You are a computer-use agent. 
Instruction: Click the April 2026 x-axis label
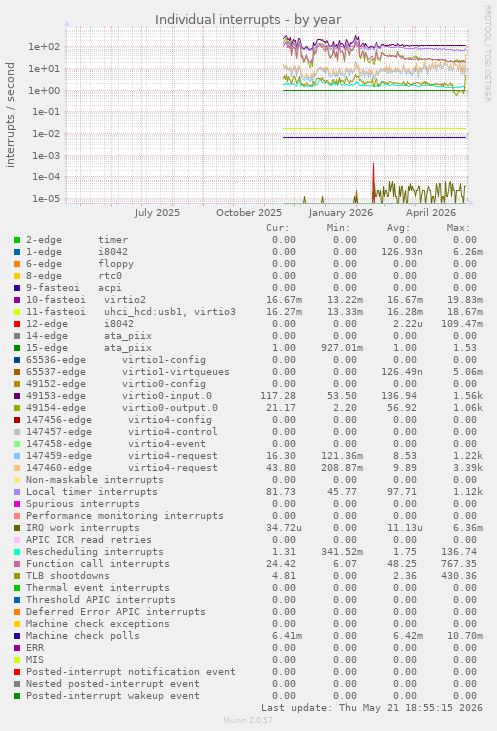[x=431, y=213]
